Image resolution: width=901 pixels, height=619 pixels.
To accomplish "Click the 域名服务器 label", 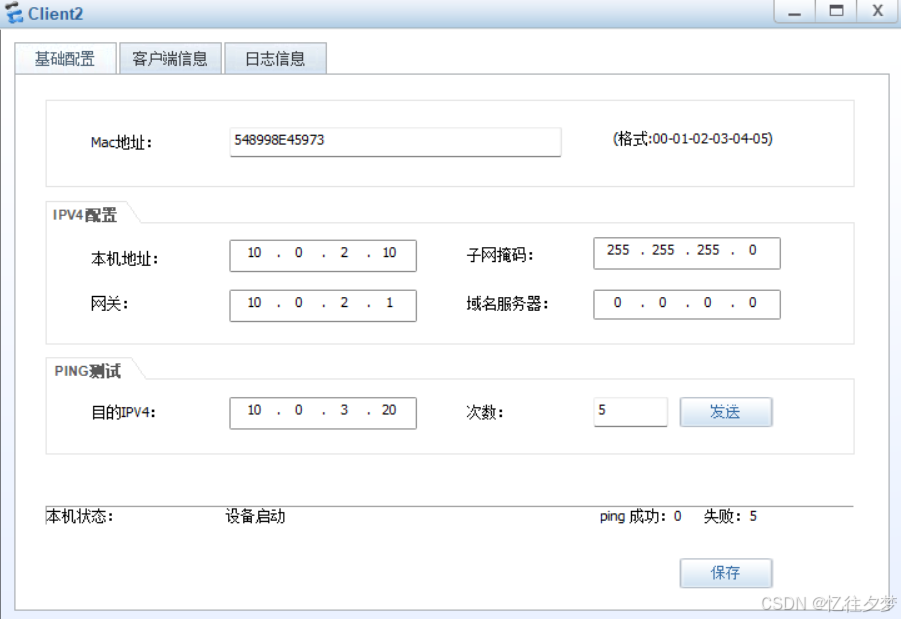I will point(507,303).
